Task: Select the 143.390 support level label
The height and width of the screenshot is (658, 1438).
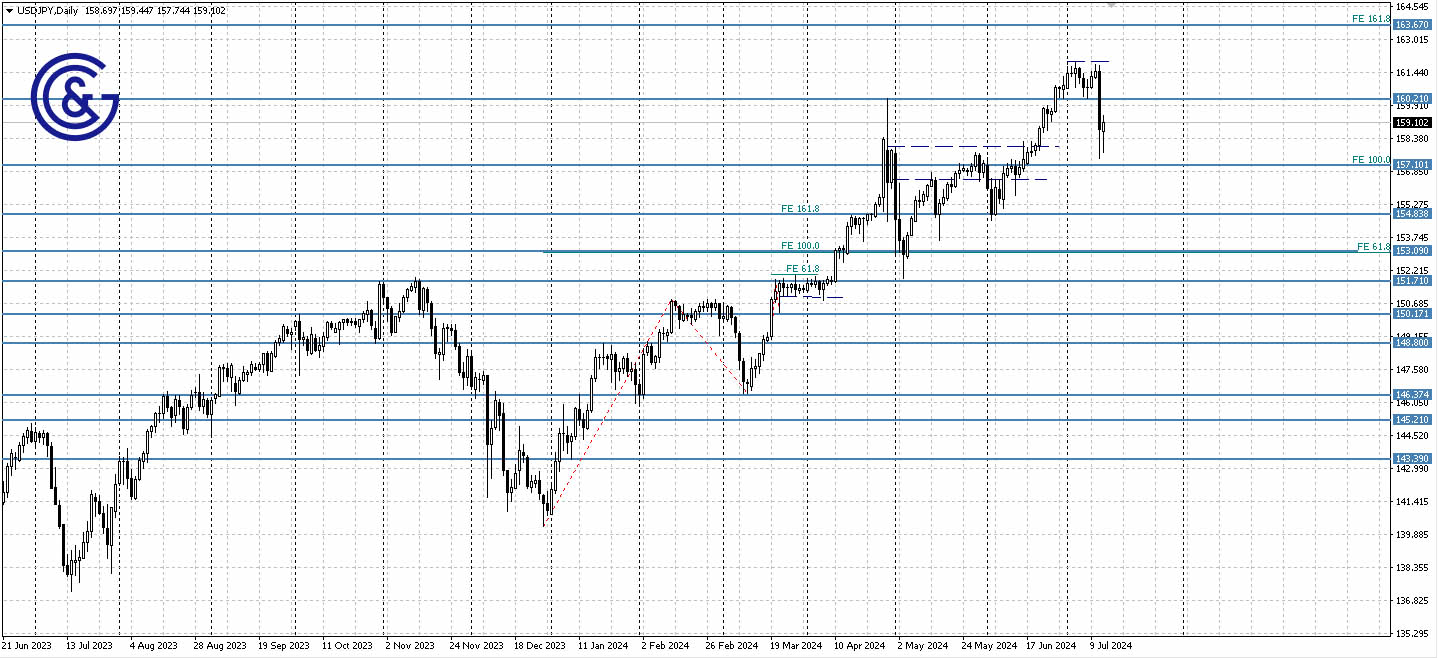Action: tap(1413, 458)
